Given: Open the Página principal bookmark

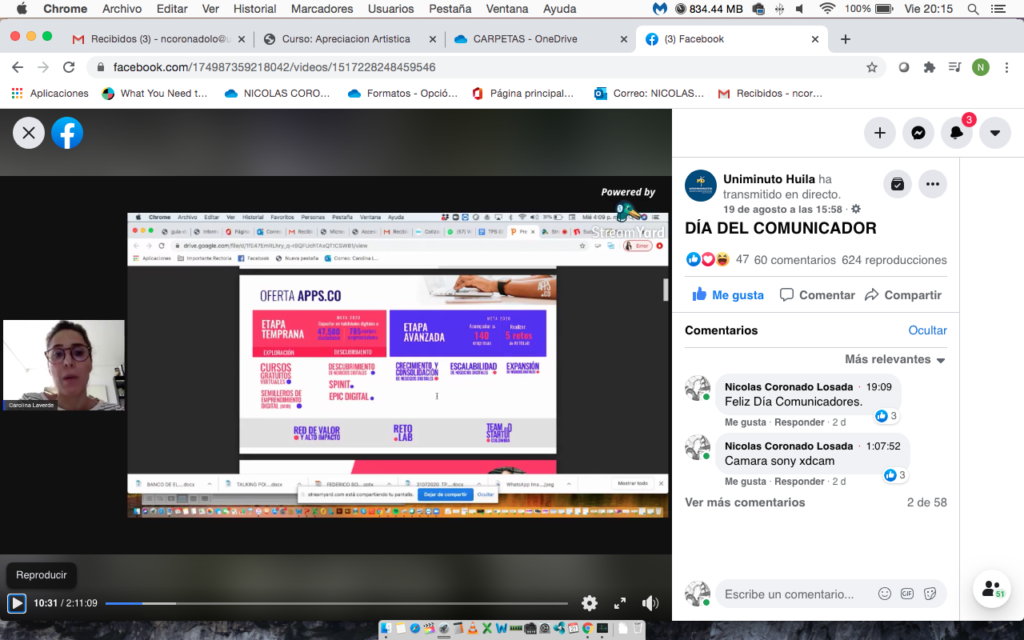Looking at the screenshot, I should [x=522, y=93].
